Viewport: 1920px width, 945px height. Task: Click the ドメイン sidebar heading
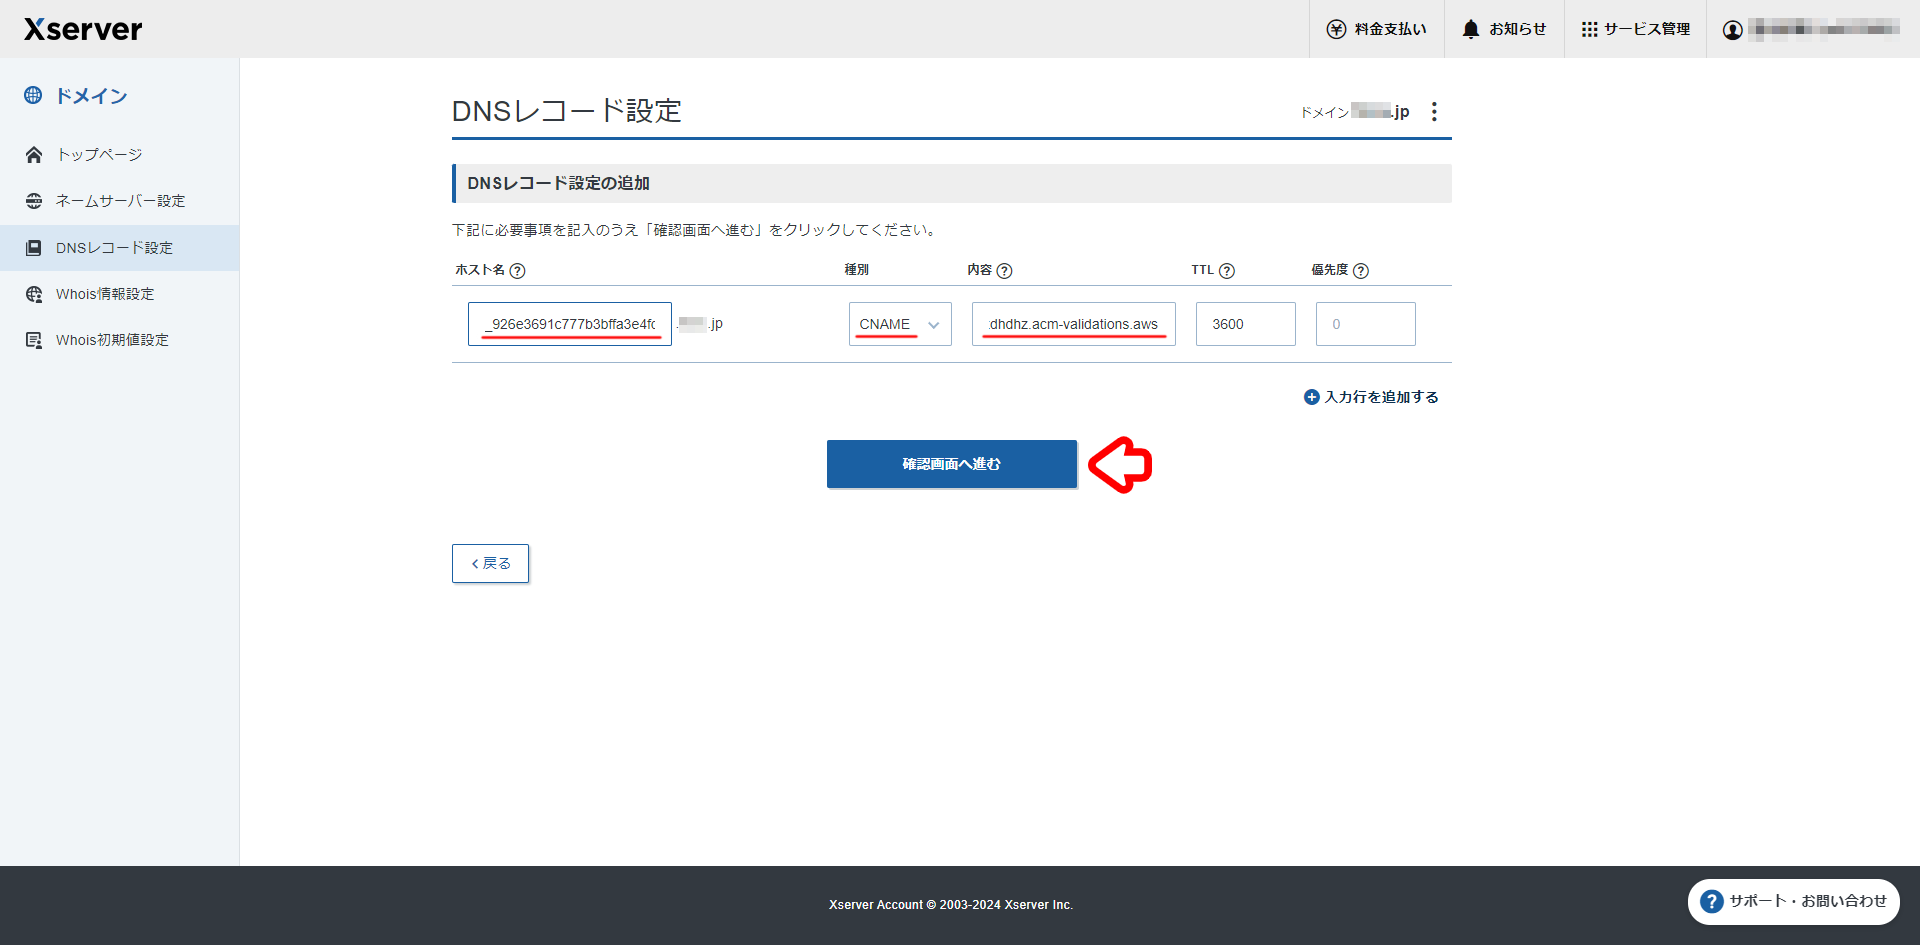pos(91,96)
